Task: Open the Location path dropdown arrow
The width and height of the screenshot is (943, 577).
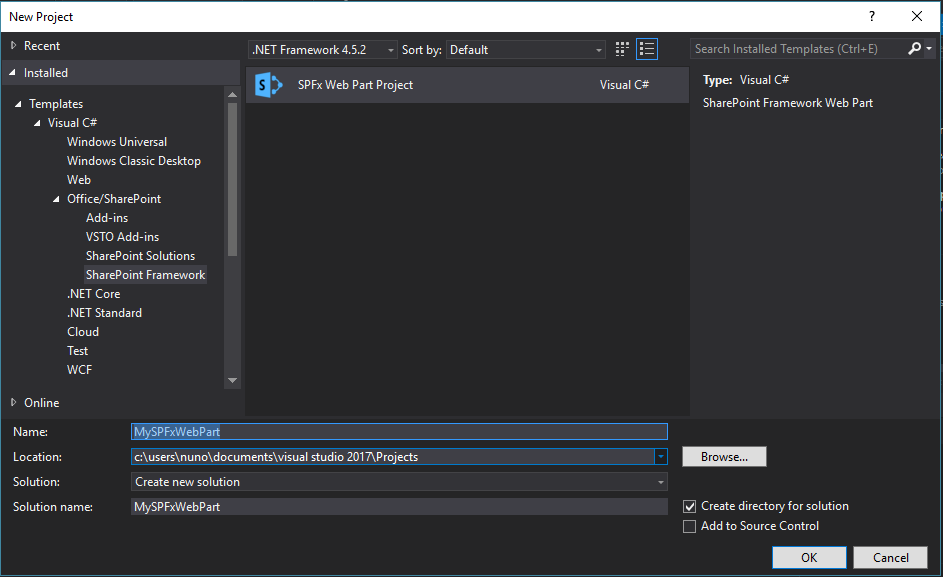Action: pyautogui.click(x=661, y=457)
